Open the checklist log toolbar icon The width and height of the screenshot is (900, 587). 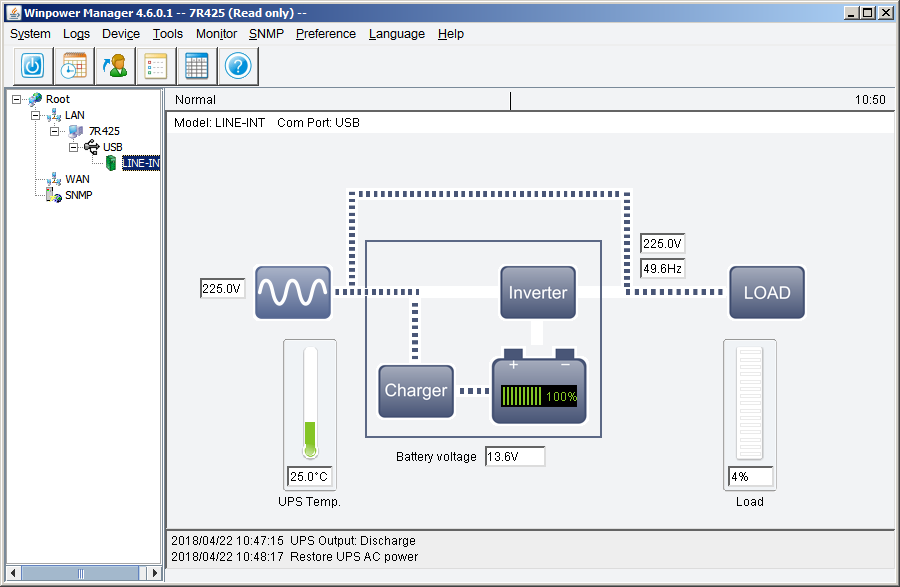(156, 67)
